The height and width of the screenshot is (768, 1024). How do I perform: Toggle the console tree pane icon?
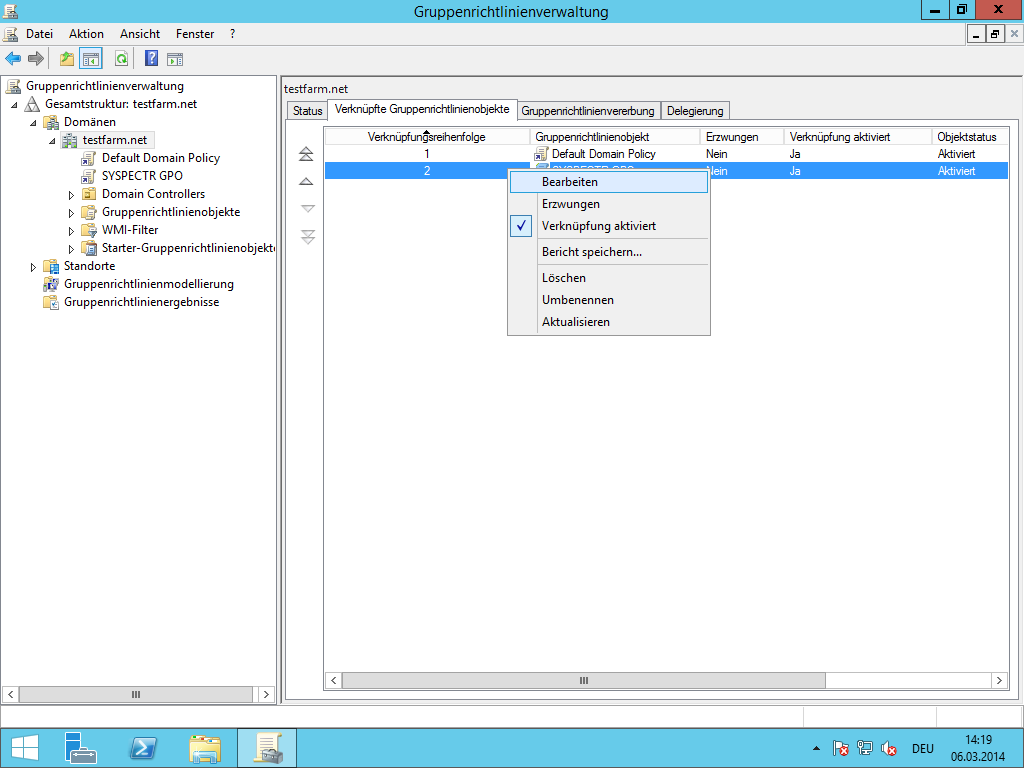91,59
